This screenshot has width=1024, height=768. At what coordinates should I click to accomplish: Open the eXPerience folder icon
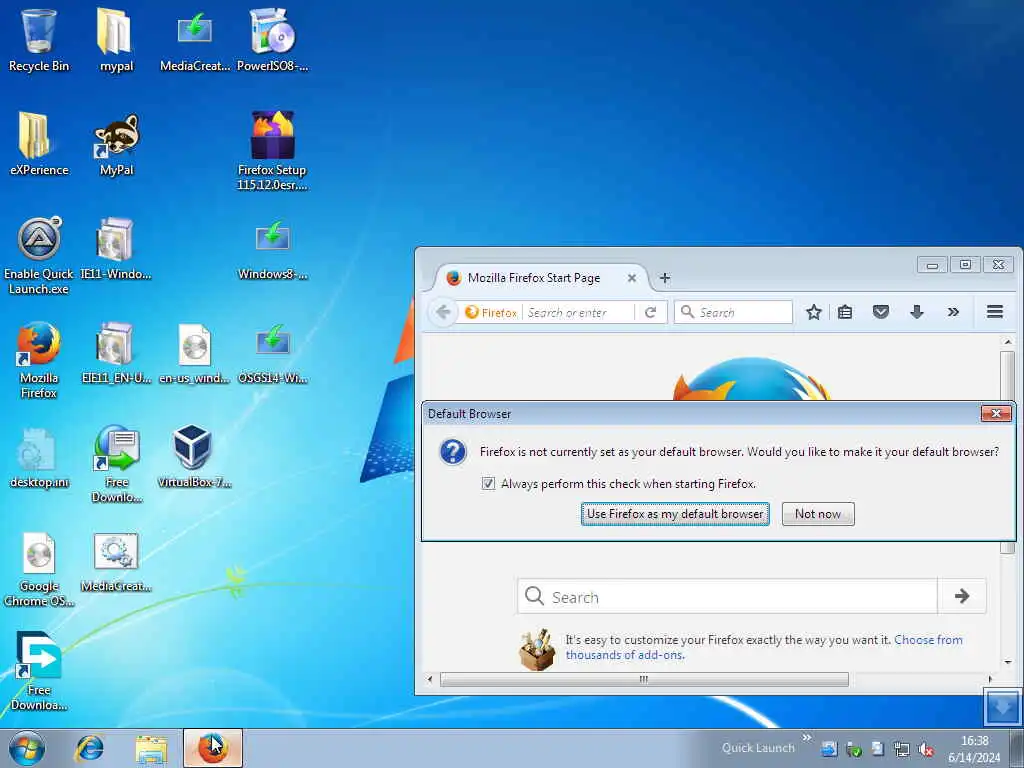pyautogui.click(x=39, y=144)
